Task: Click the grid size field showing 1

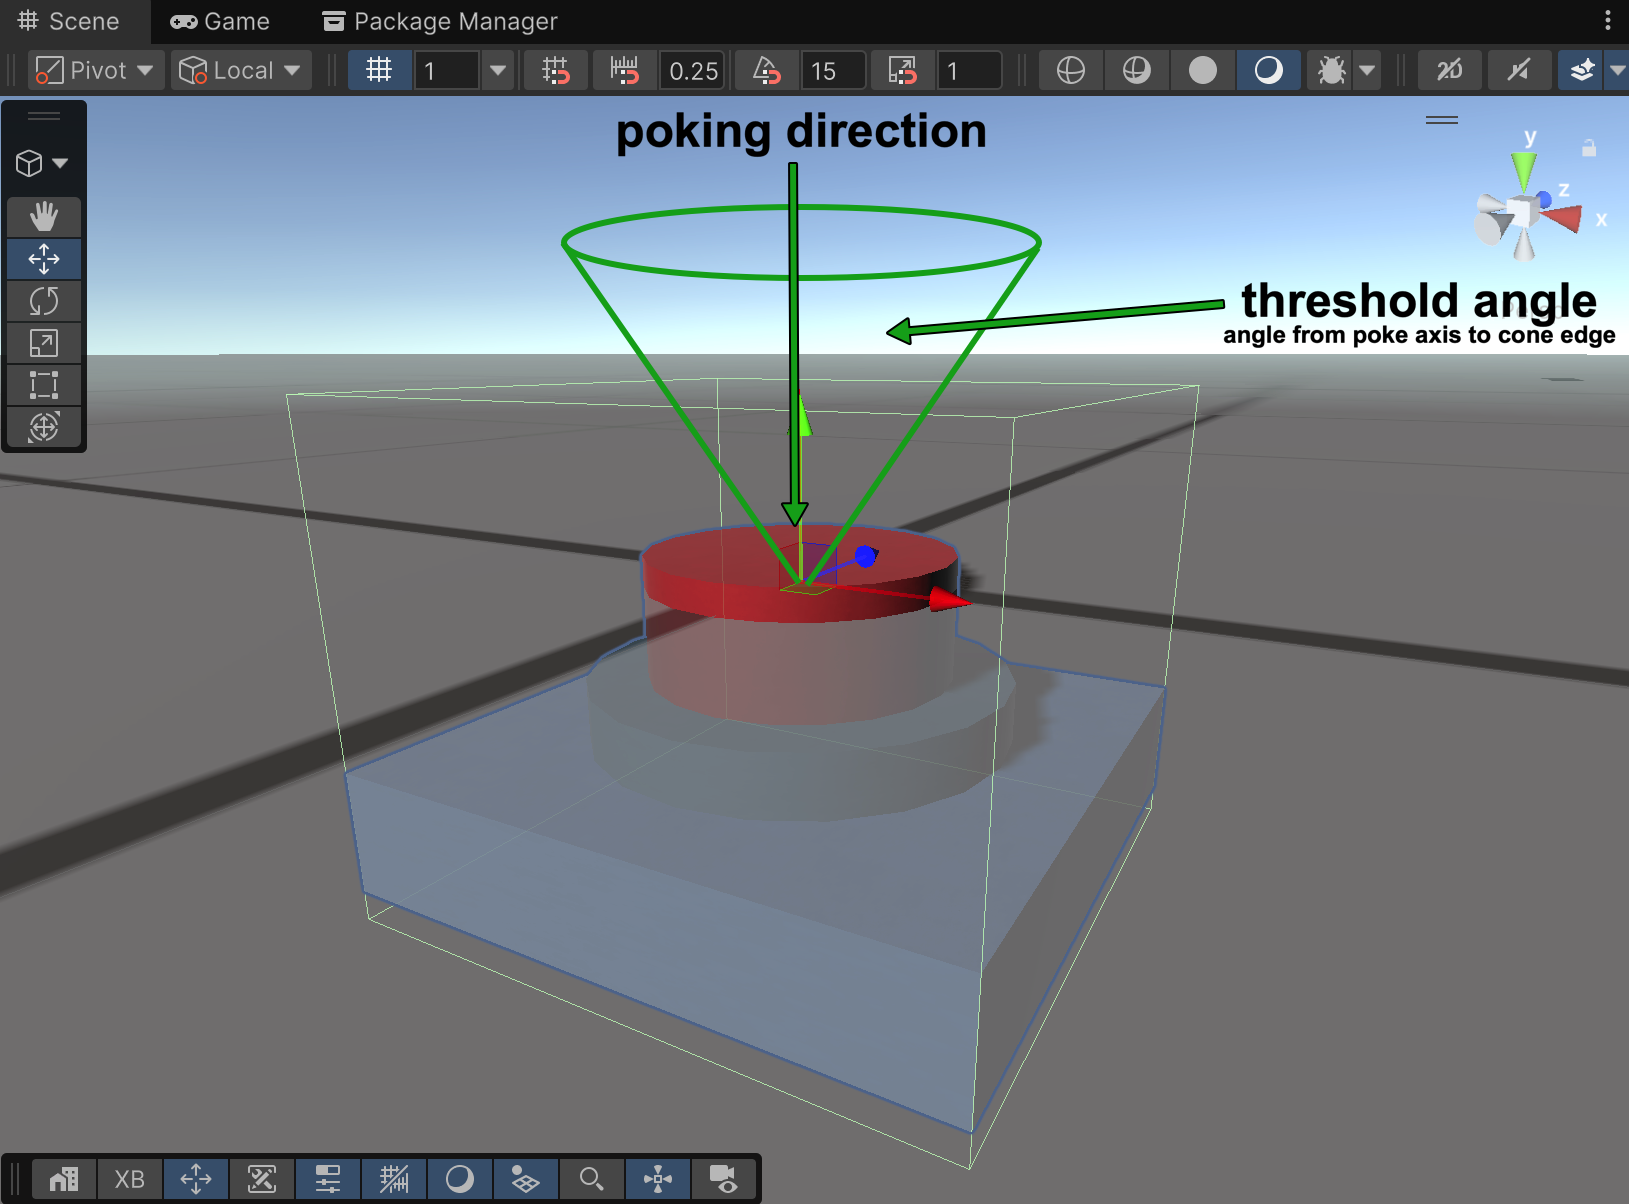Action: pos(446,70)
